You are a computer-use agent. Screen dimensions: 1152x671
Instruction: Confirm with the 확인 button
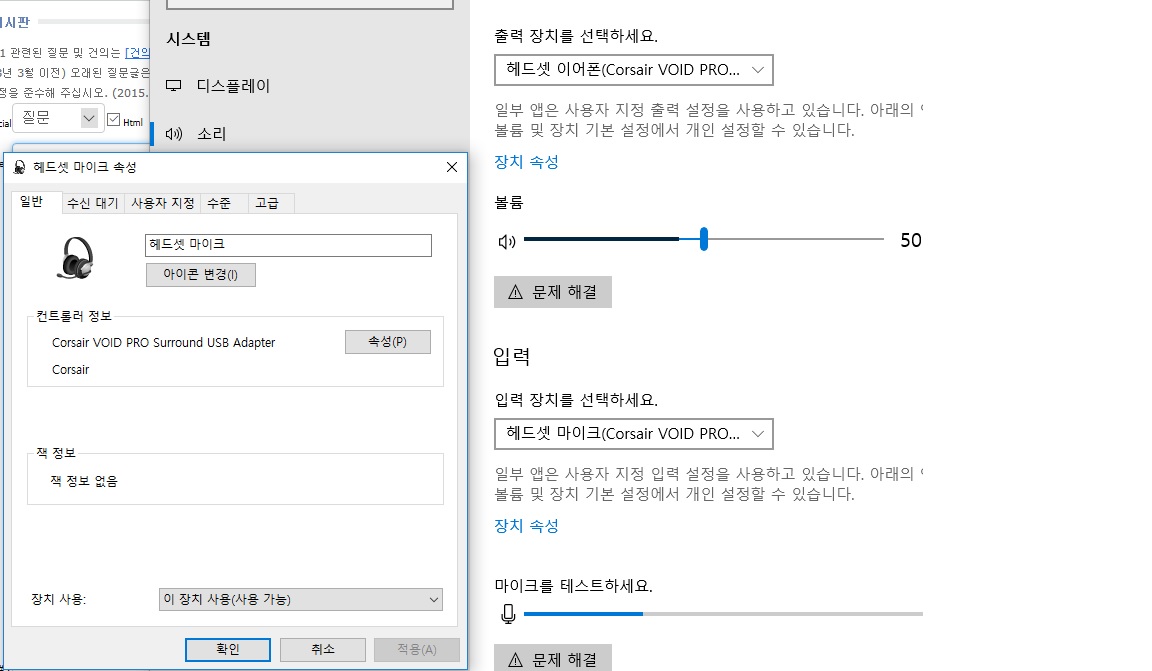(x=228, y=650)
